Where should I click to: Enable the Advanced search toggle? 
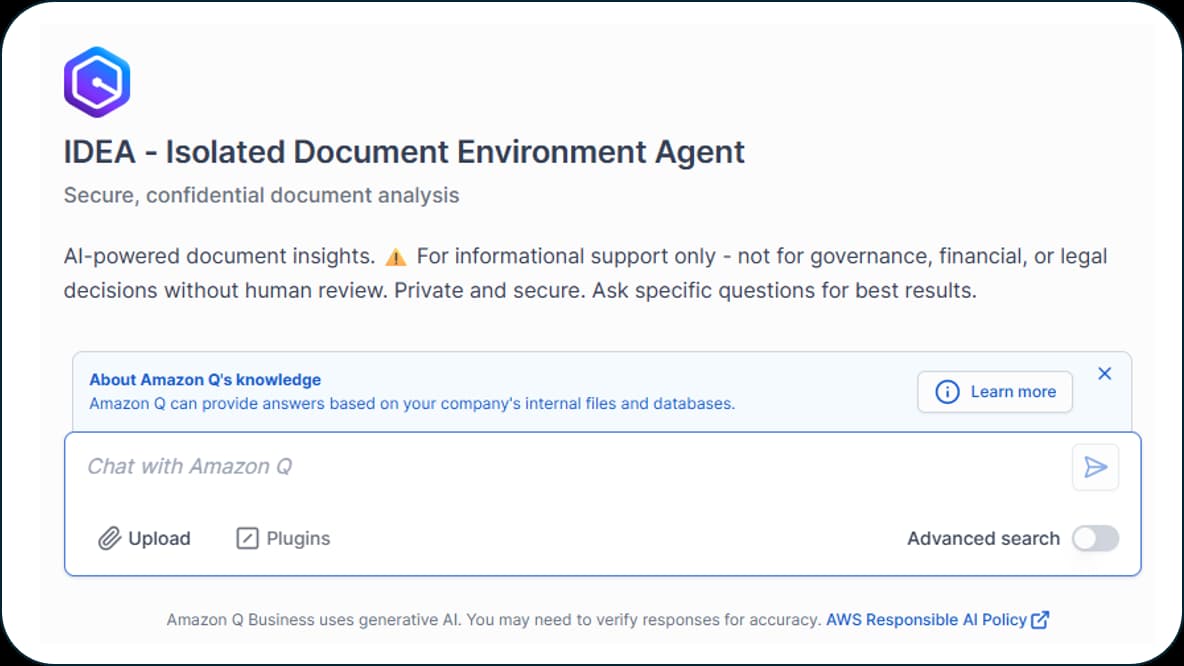(1095, 539)
